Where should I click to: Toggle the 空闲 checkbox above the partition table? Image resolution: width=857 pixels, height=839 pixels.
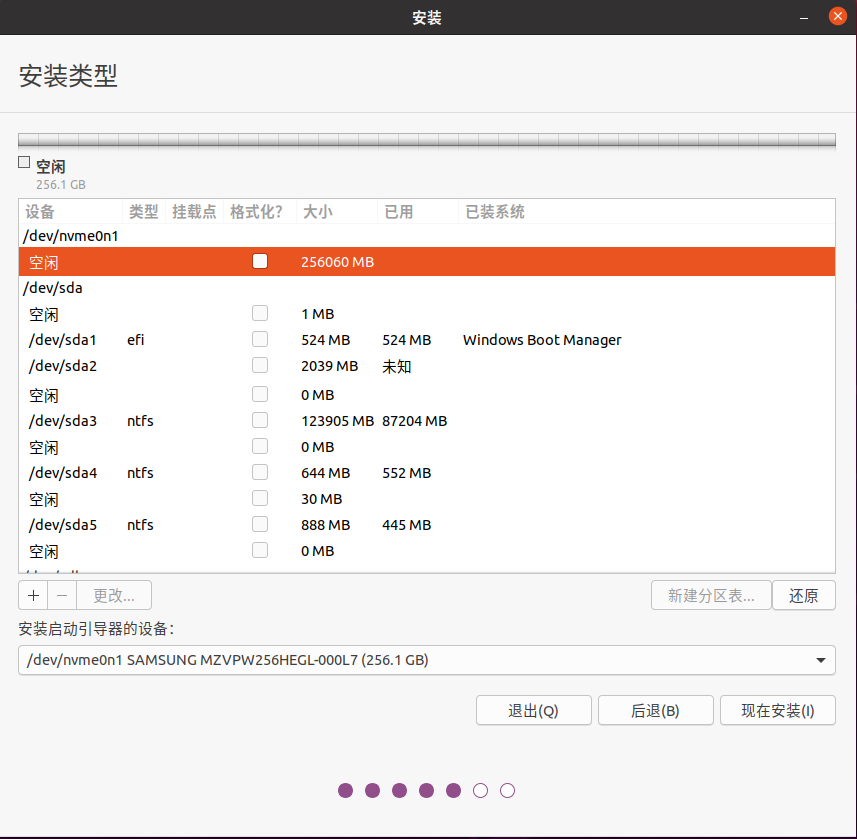(23, 161)
